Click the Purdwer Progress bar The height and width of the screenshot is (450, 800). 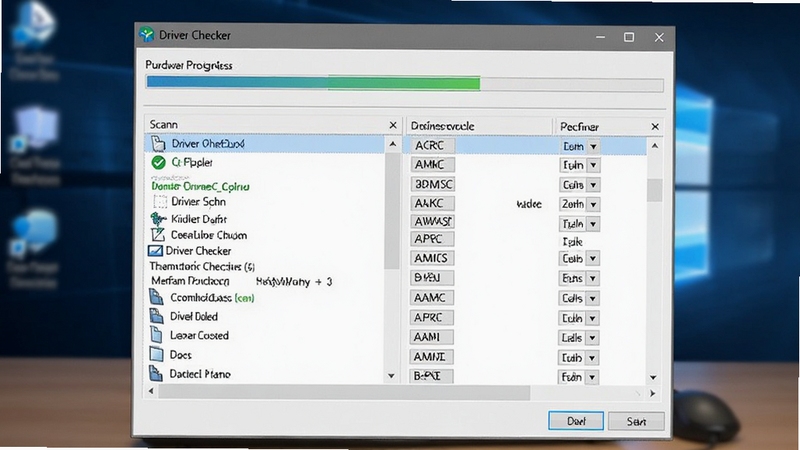click(405, 83)
